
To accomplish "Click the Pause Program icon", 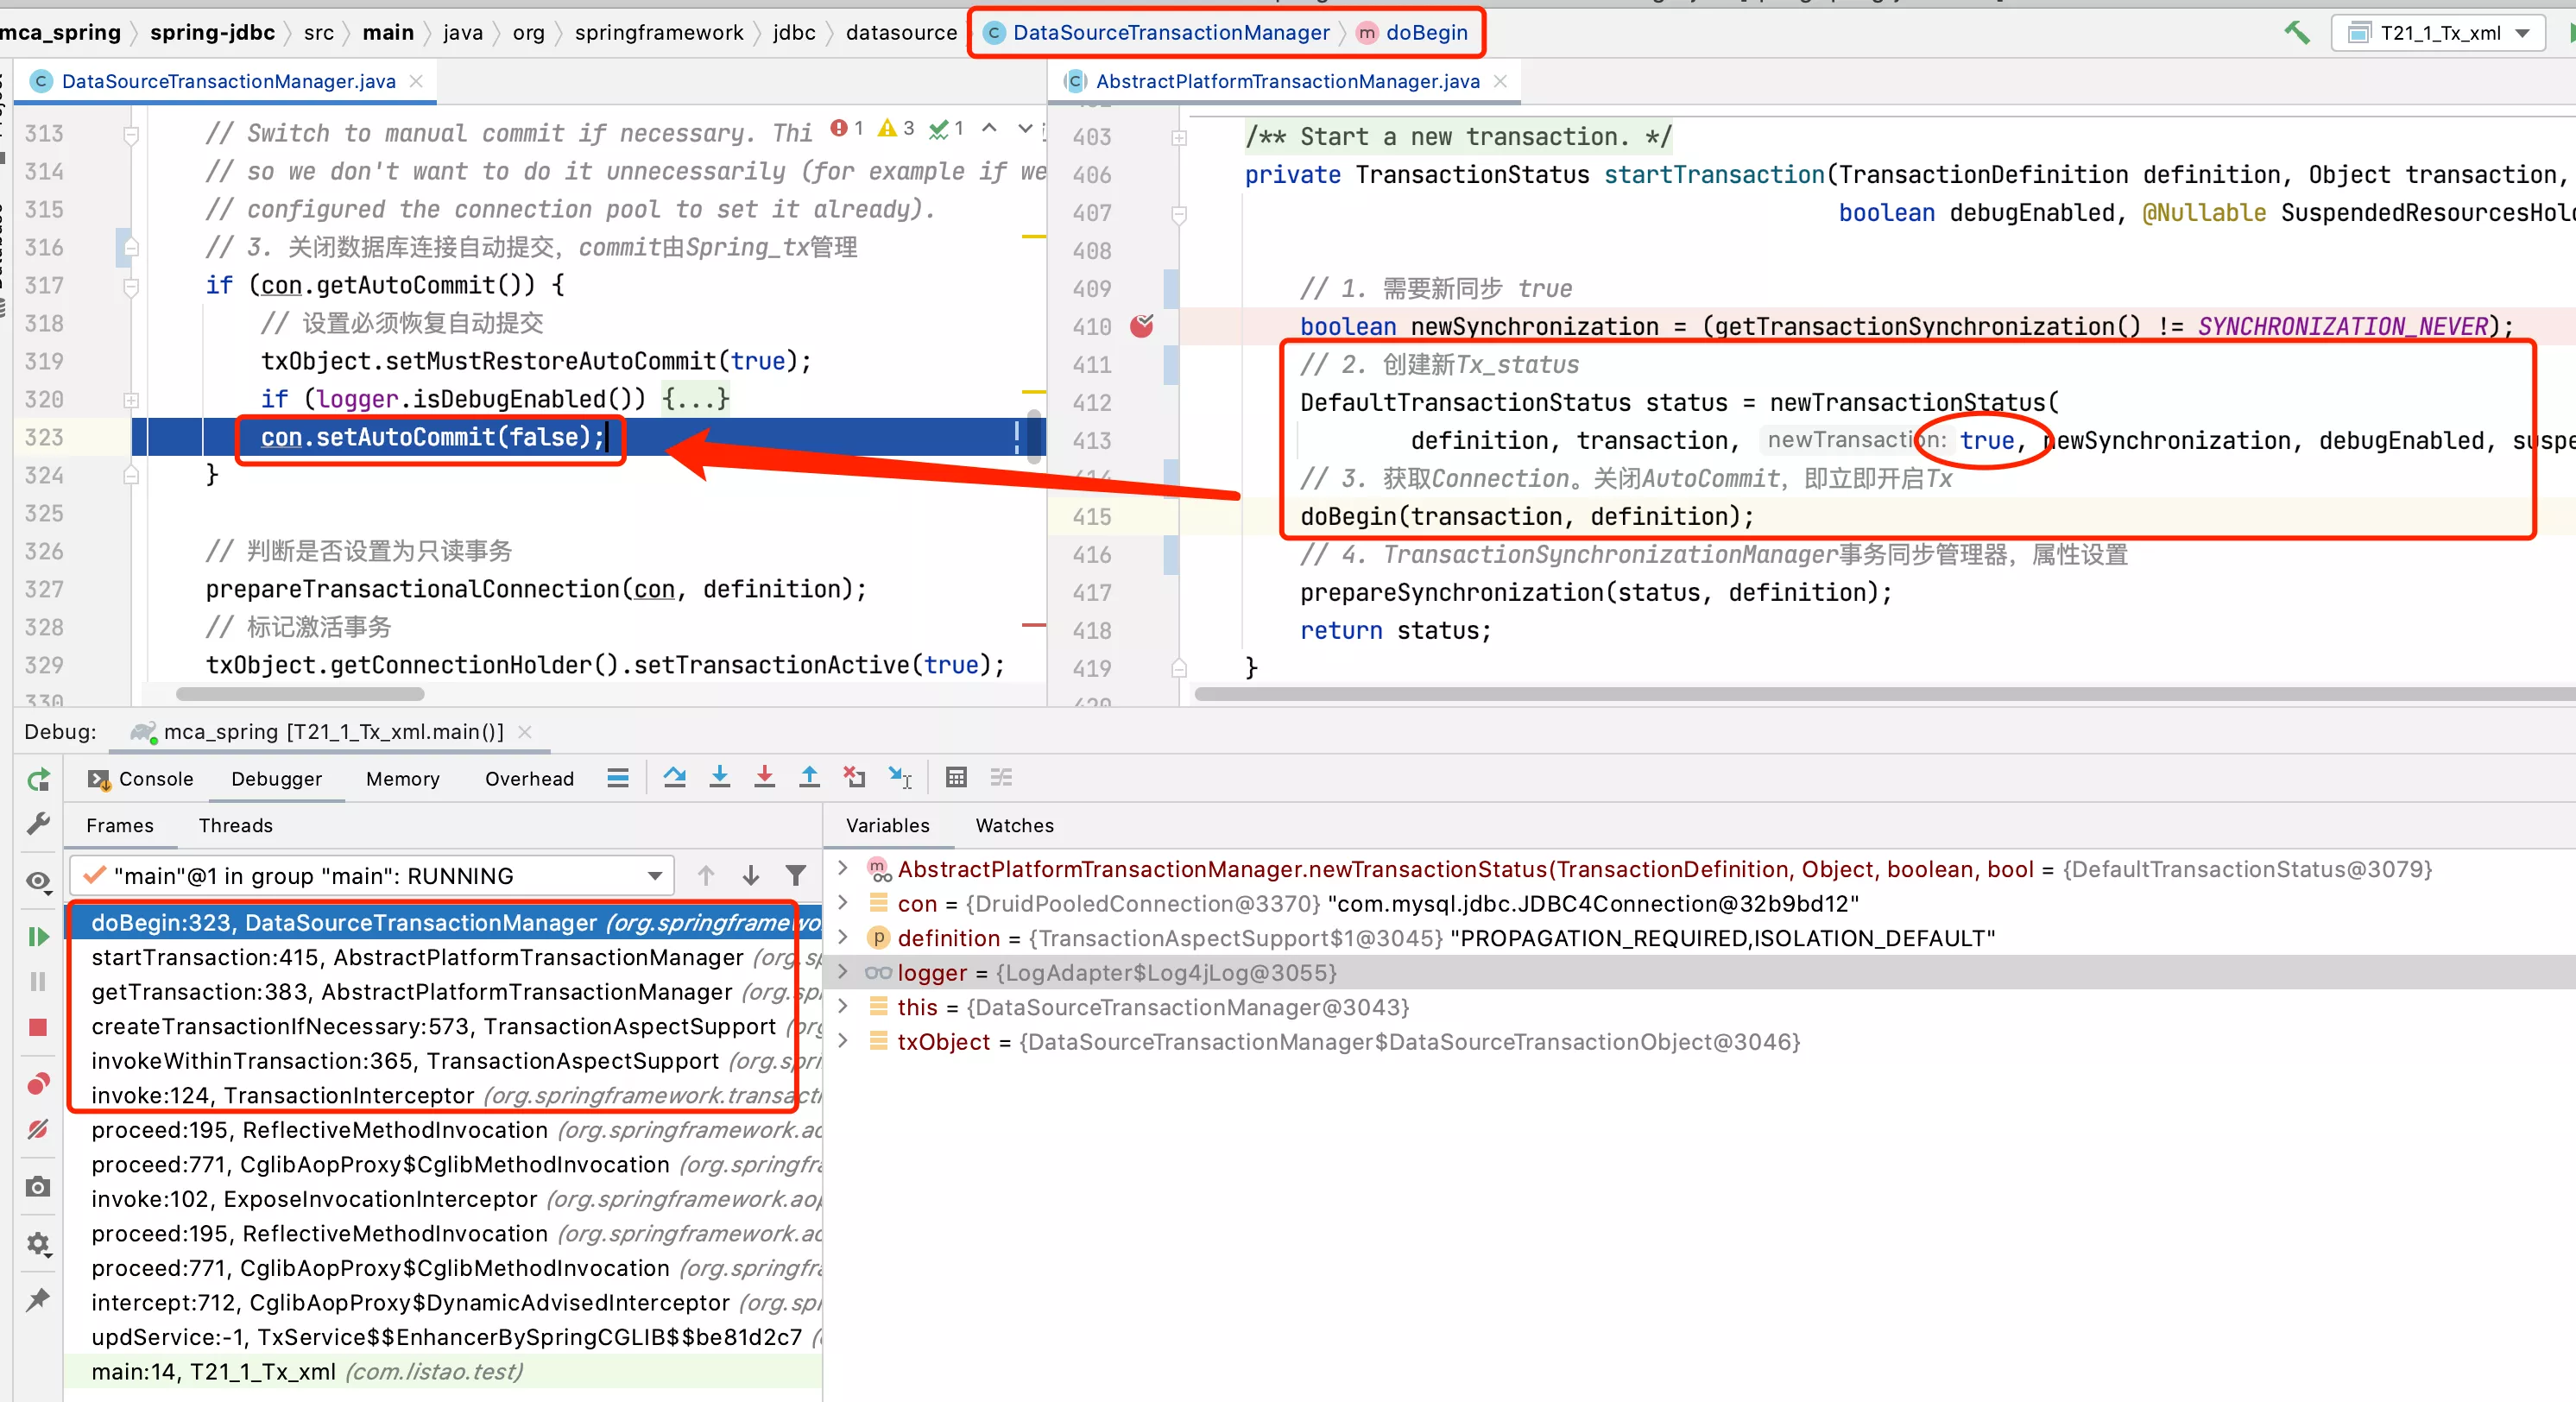I will (x=38, y=982).
